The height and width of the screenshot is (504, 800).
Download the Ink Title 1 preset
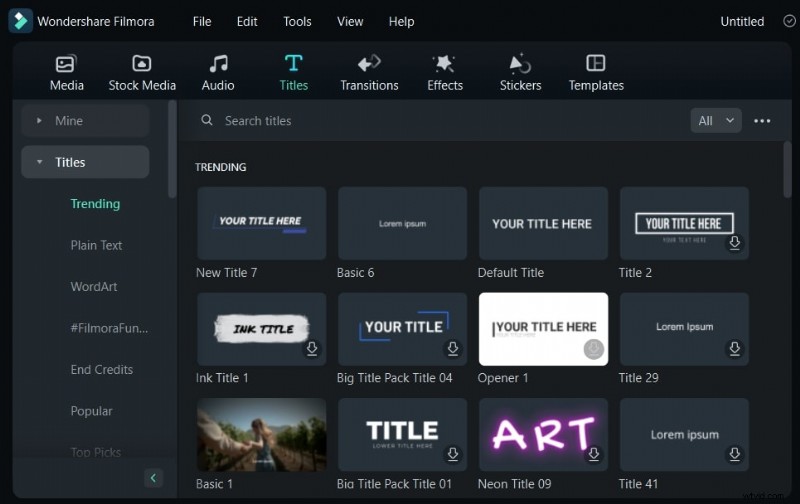(x=312, y=349)
